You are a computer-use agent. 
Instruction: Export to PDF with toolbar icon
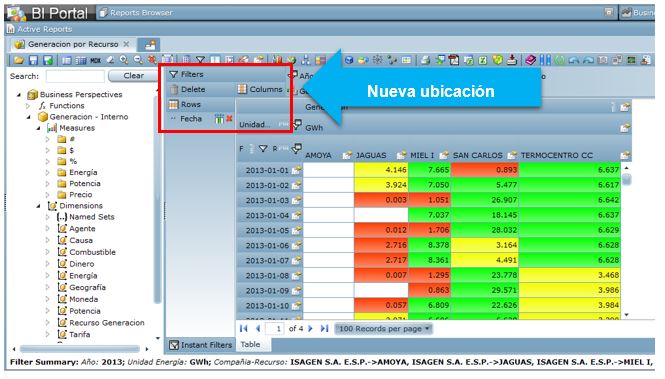click(x=454, y=60)
